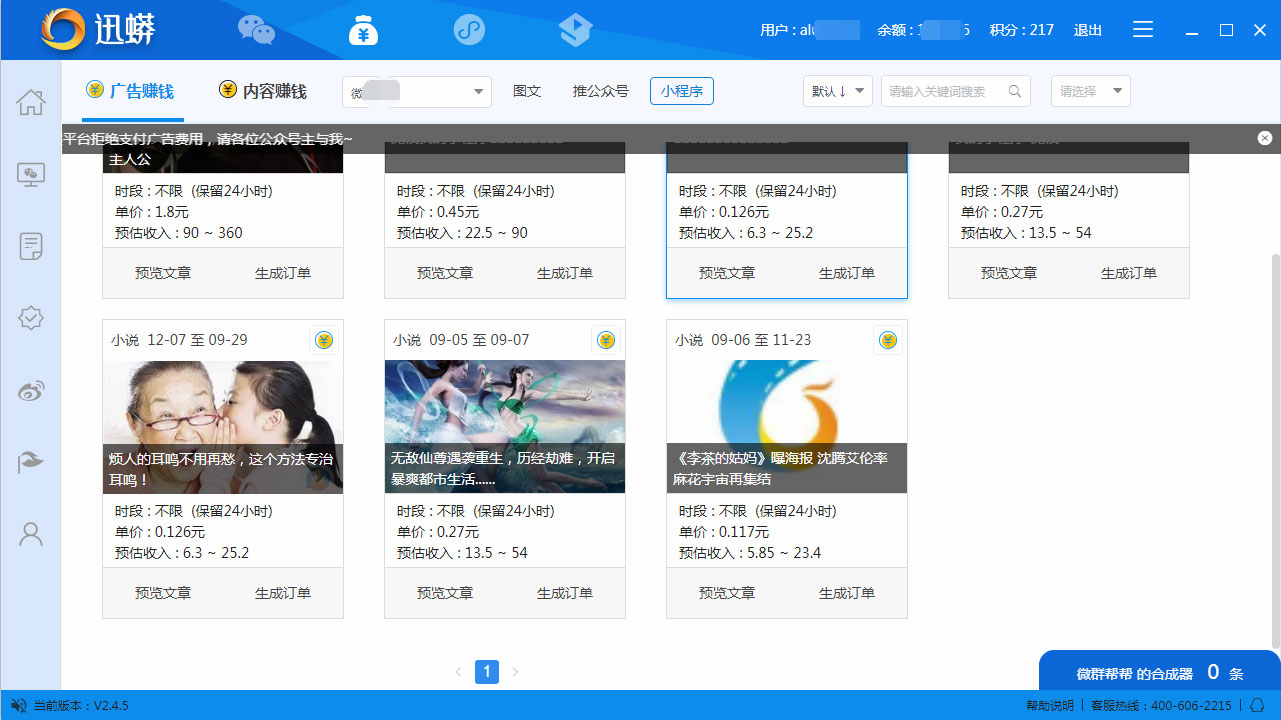Open the Weibo icon in sidebar
Screen dimensions: 1281x720
[31, 390]
